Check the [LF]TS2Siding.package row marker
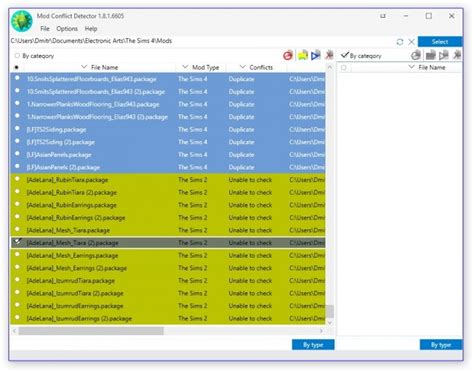474x372 pixels. pyautogui.click(x=17, y=128)
